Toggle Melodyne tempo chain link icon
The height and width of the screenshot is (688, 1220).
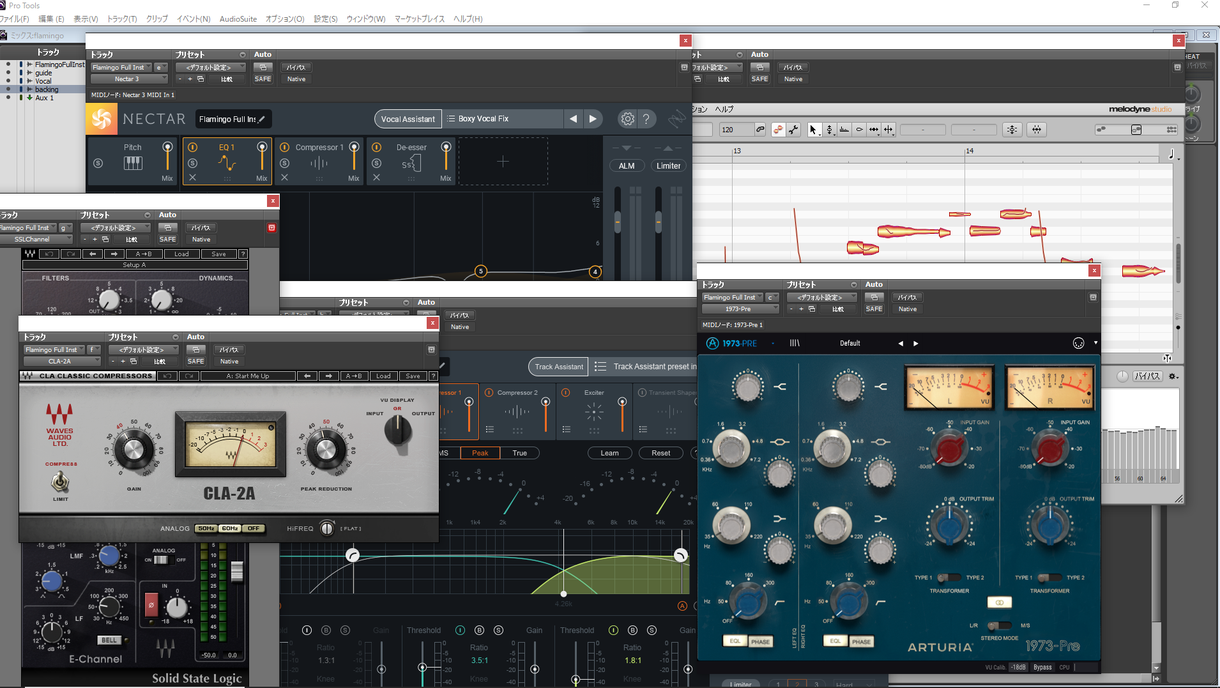[x=760, y=130]
